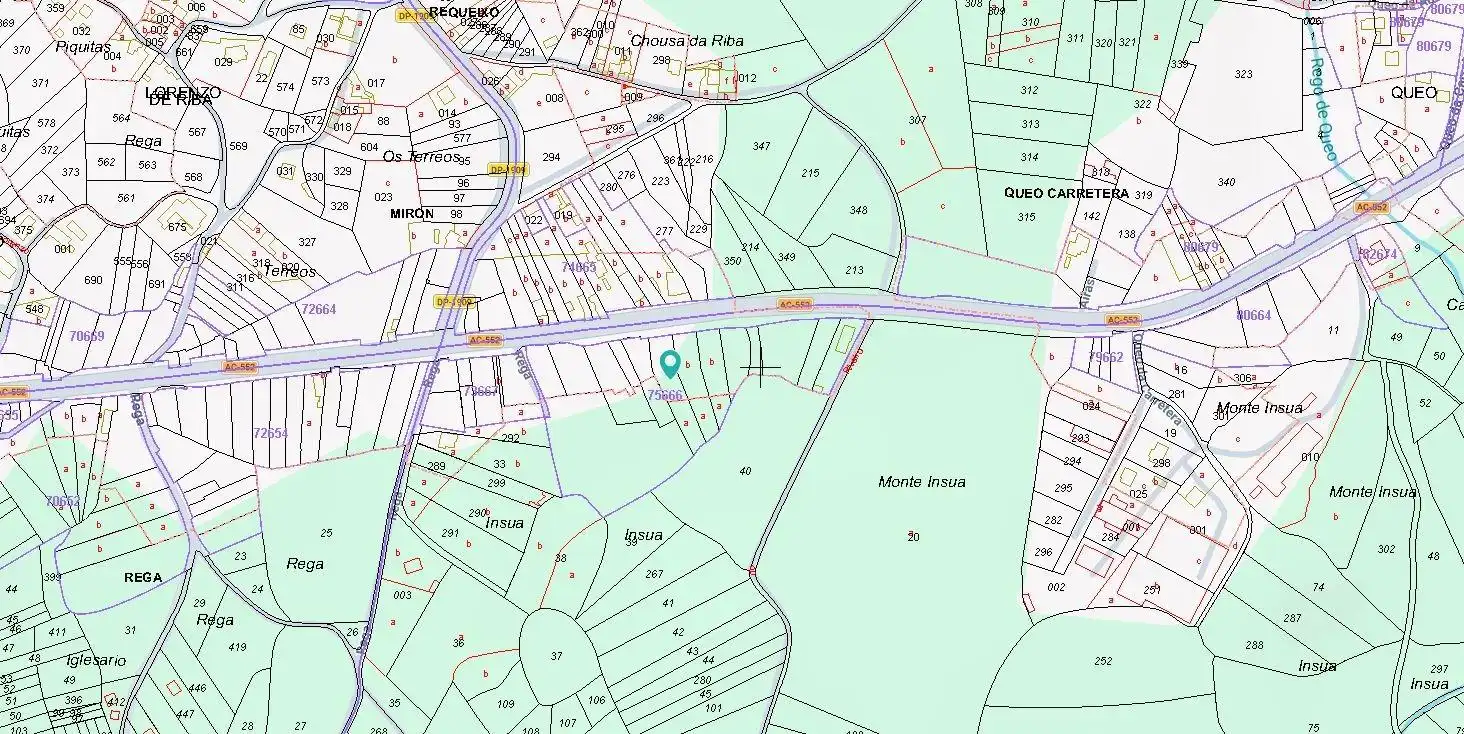Click the 'Piquitas' place label
The width and height of the screenshot is (1464, 734).
point(83,46)
